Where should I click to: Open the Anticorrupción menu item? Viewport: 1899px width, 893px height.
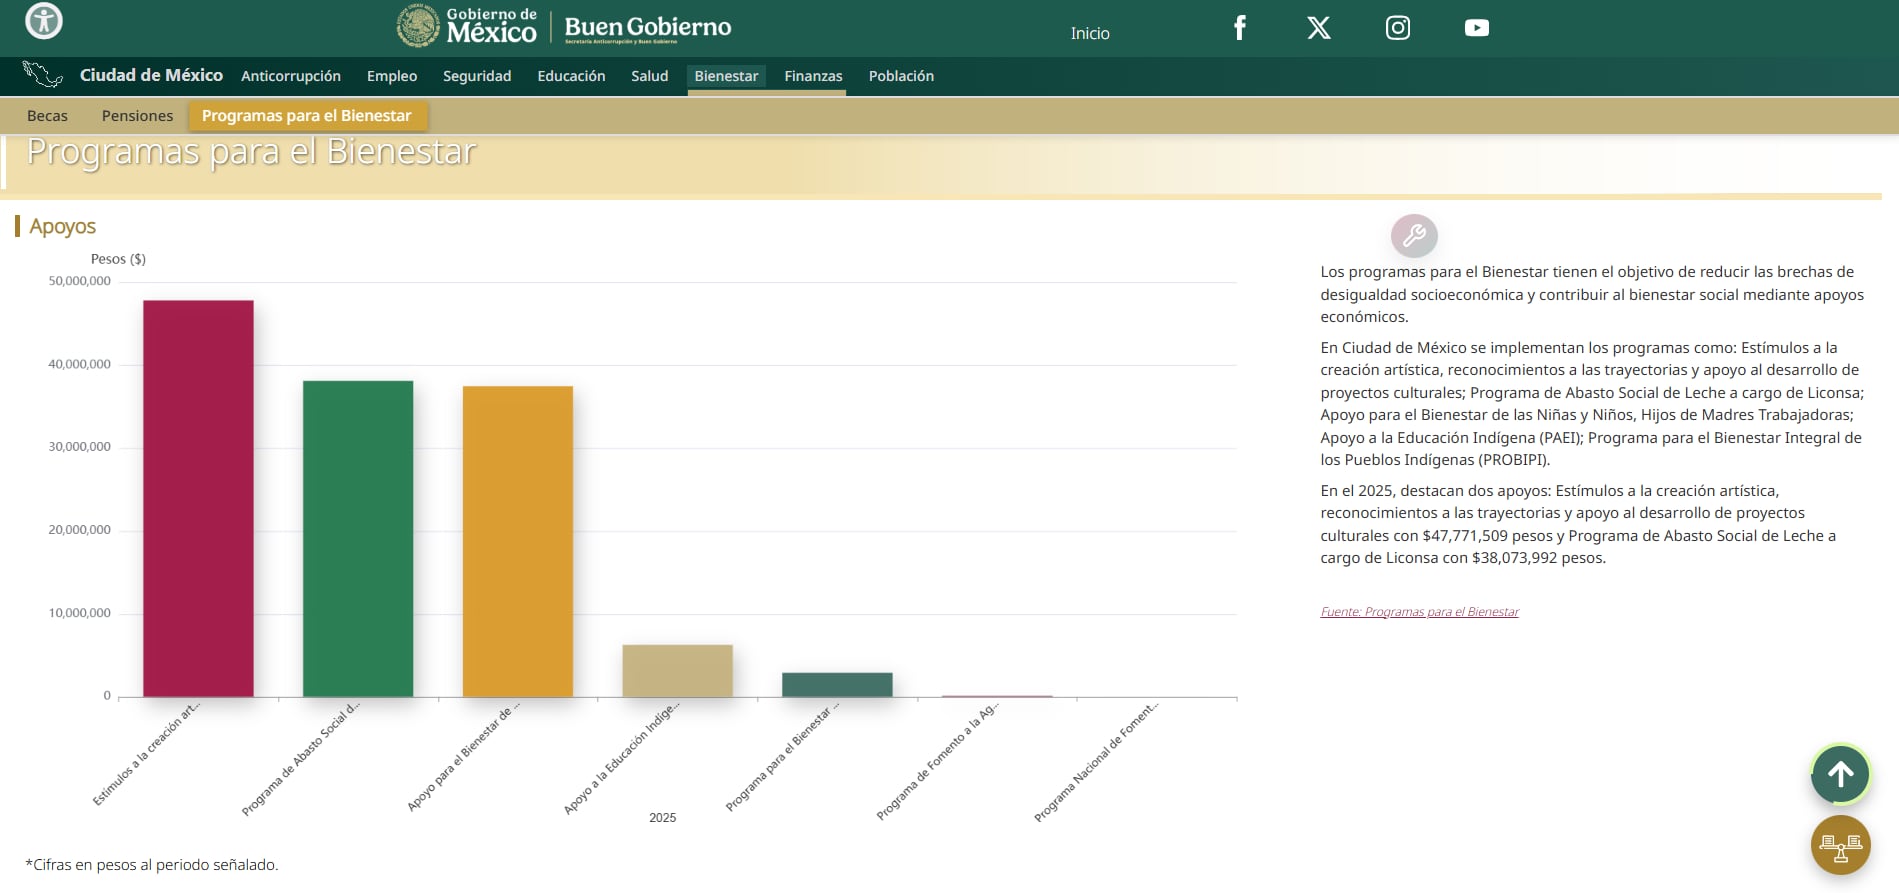291,76
